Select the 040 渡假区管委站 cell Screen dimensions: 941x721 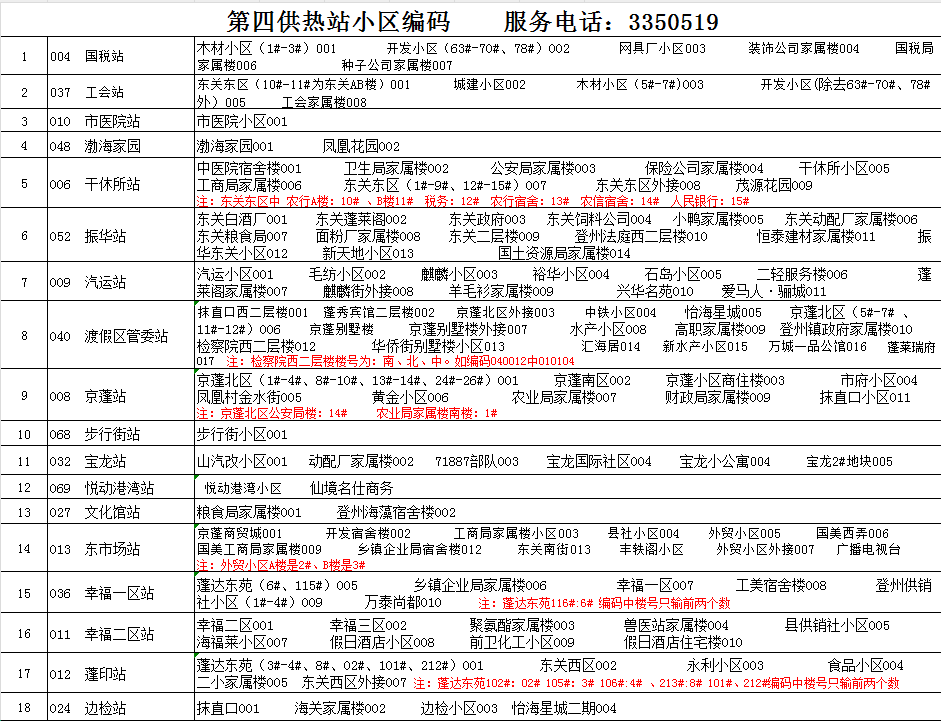[120, 336]
